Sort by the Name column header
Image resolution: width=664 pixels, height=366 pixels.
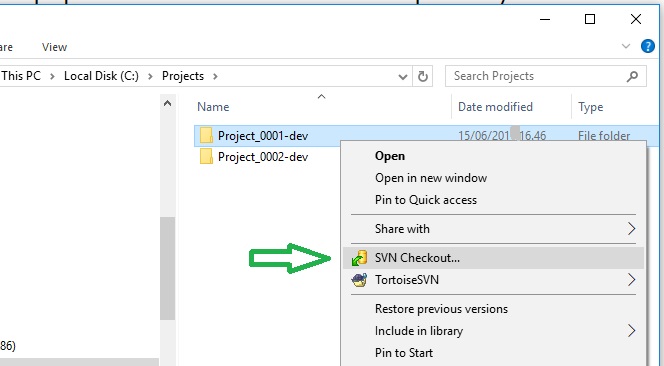pyautogui.click(x=213, y=107)
